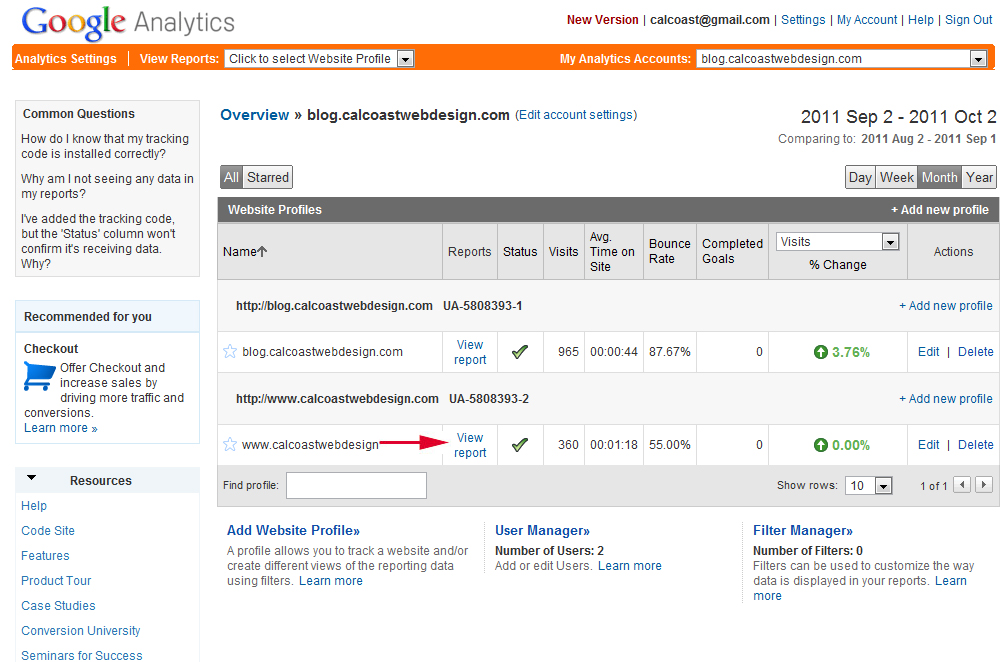The image size is (1006, 662).
Task: Add new profile under UA-5808393-1
Action: [946, 306]
